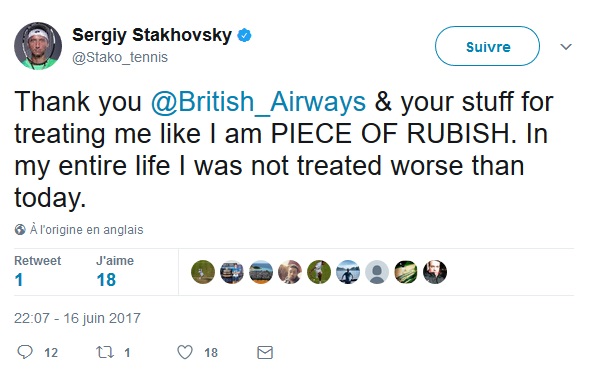Viewport: 600px width, 385px height.
Task: Click the Sergiy Stakhovsky display name
Action: tap(152, 35)
